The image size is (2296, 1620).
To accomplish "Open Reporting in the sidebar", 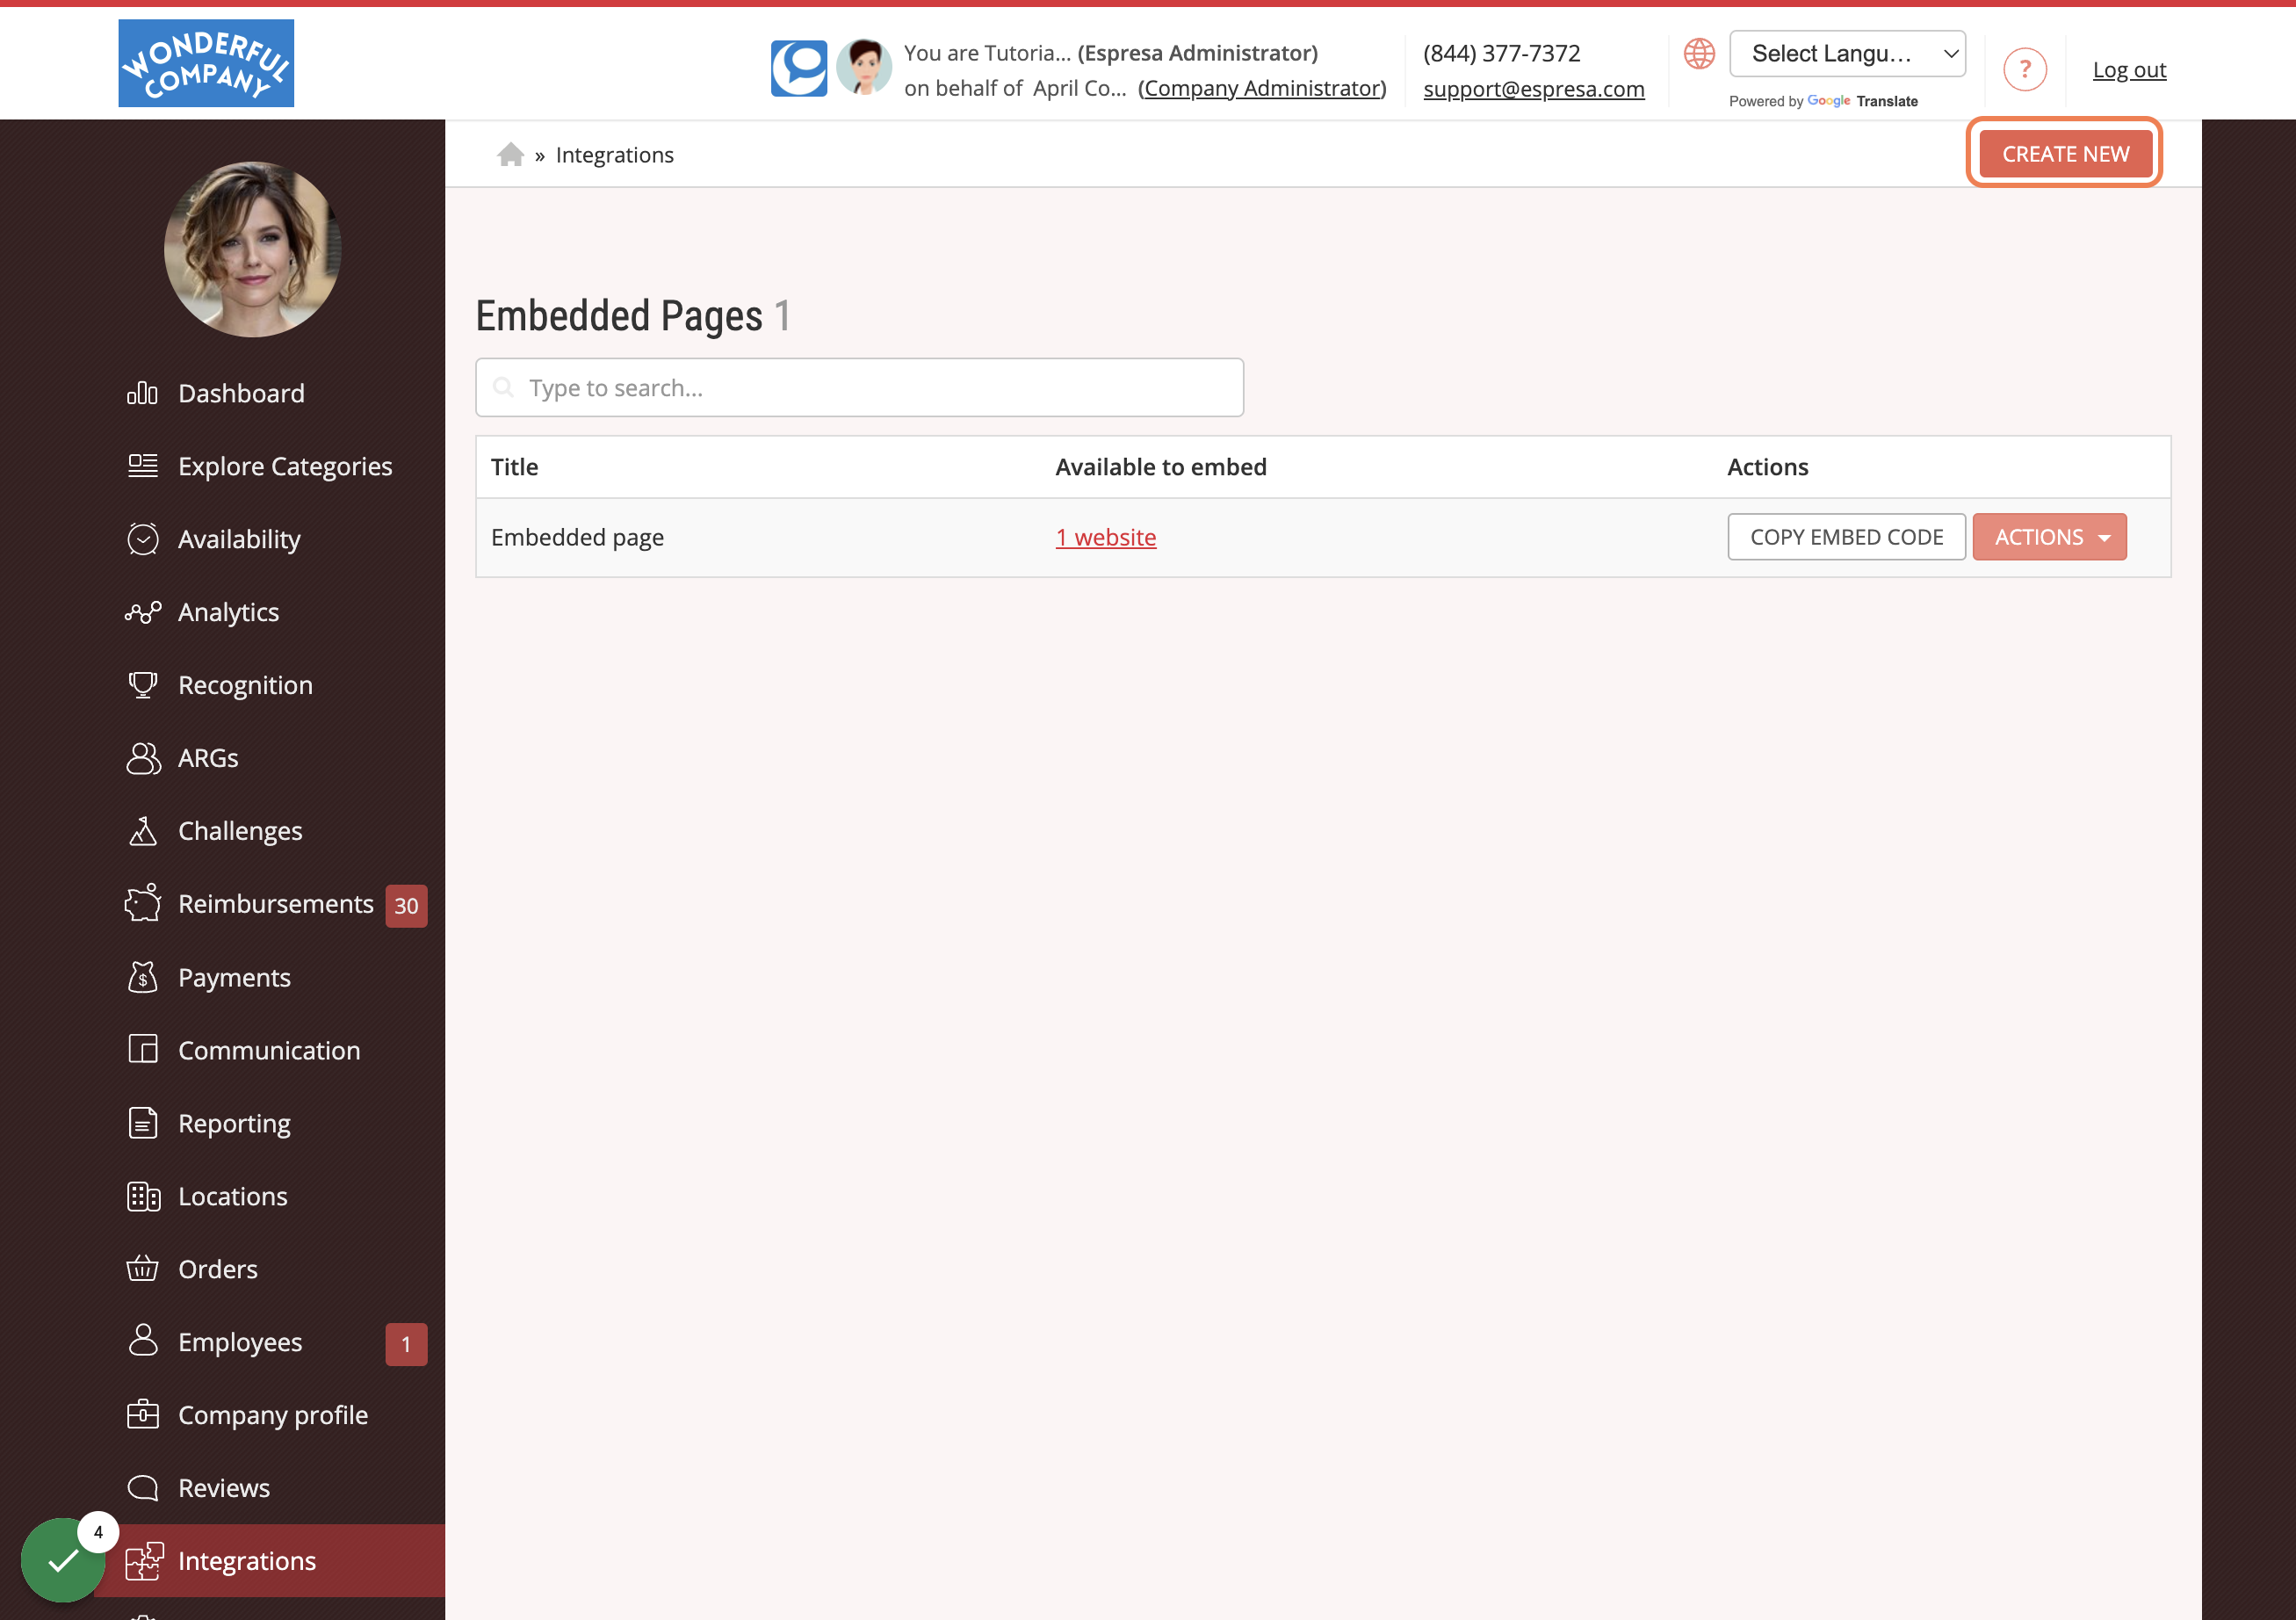I will [x=234, y=1123].
